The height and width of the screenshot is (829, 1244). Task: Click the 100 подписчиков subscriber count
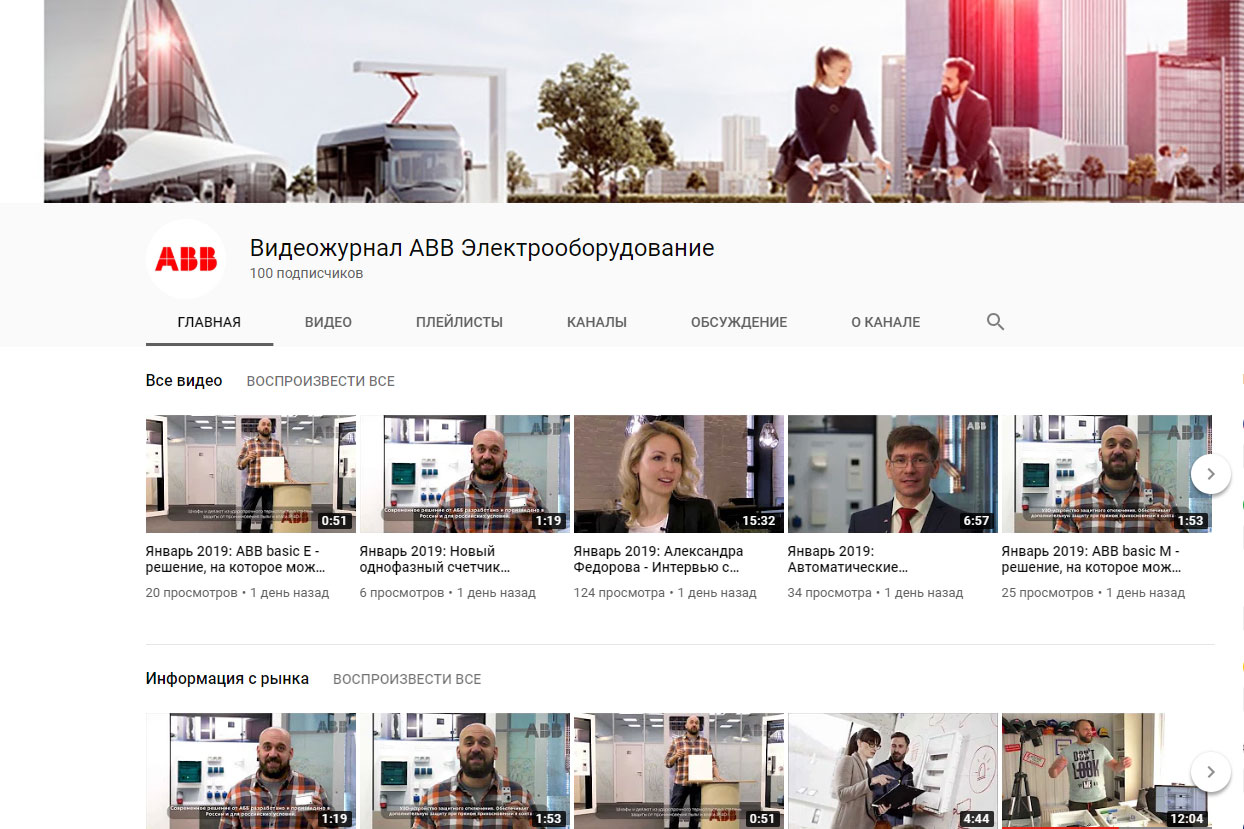pos(306,273)
